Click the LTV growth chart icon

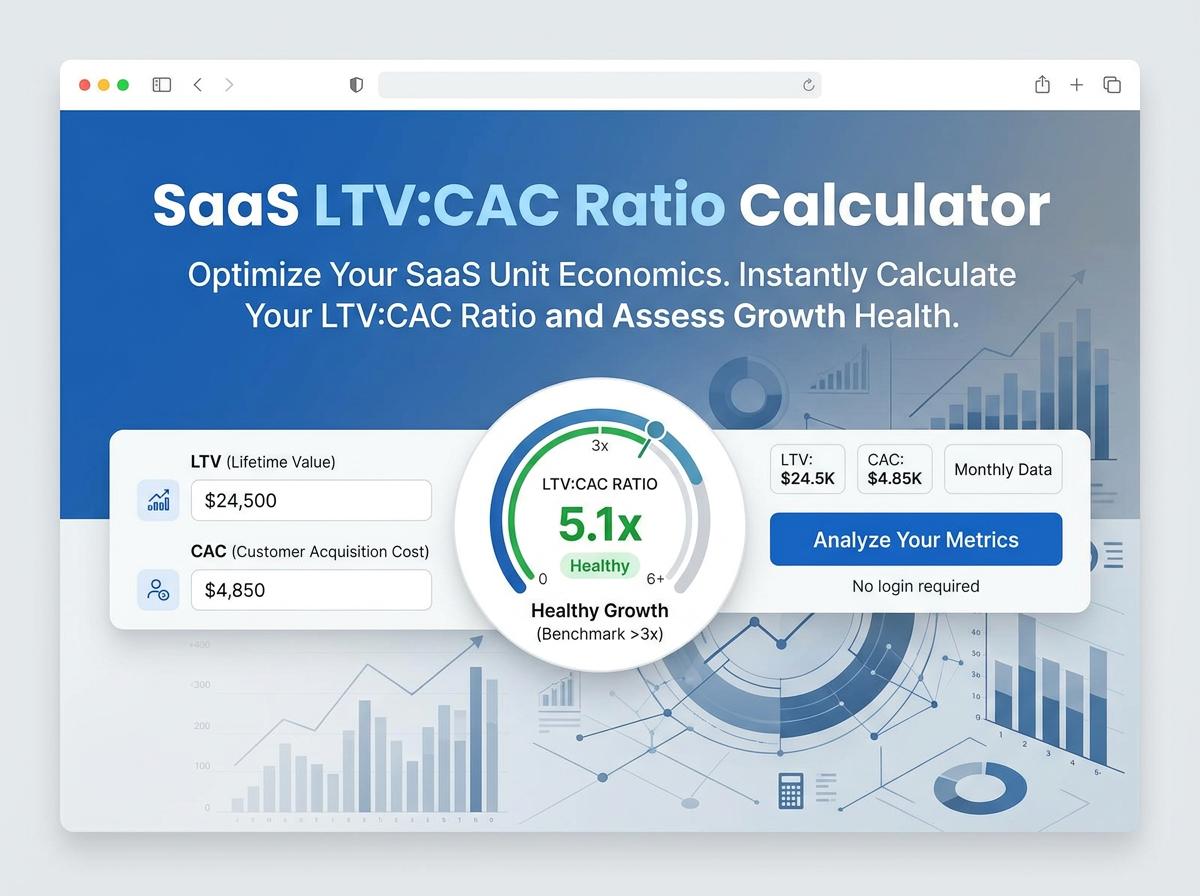pyautogui.click(x=158, y=500)
